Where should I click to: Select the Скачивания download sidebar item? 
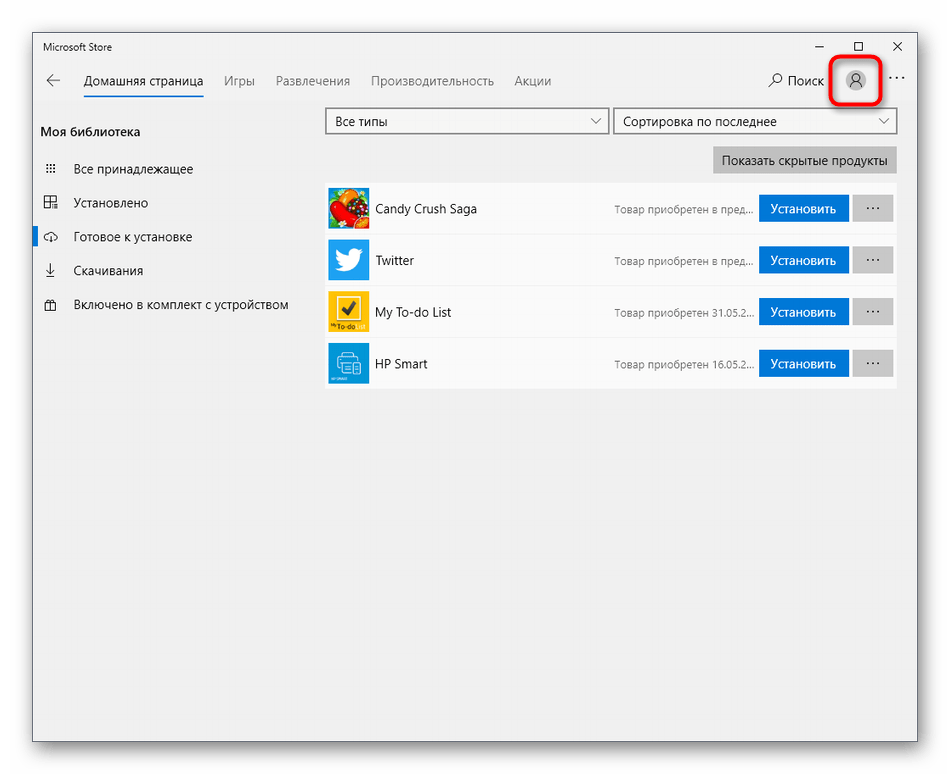point(108,271)
